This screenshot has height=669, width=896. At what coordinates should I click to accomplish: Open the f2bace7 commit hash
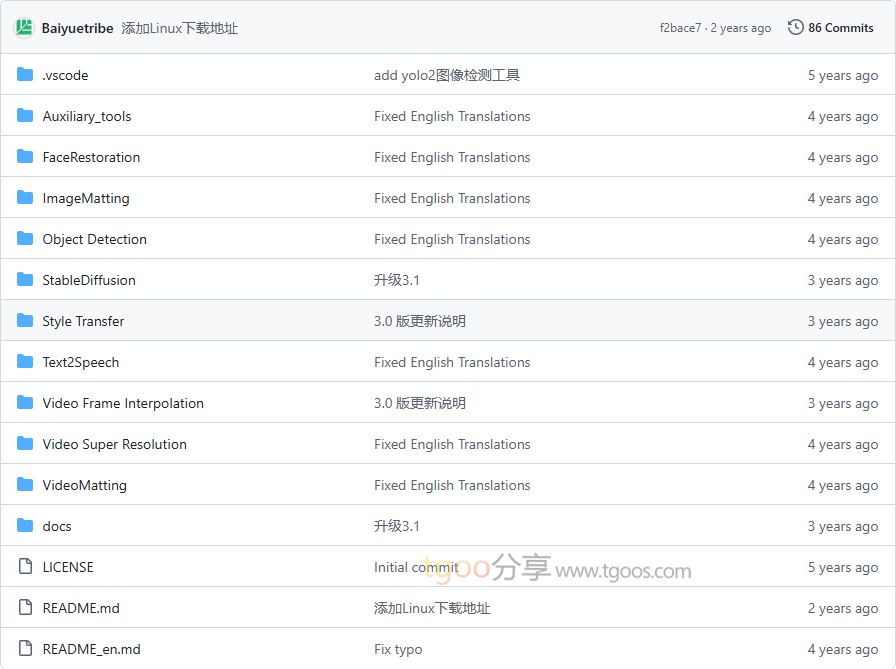[x=680, y=28]
